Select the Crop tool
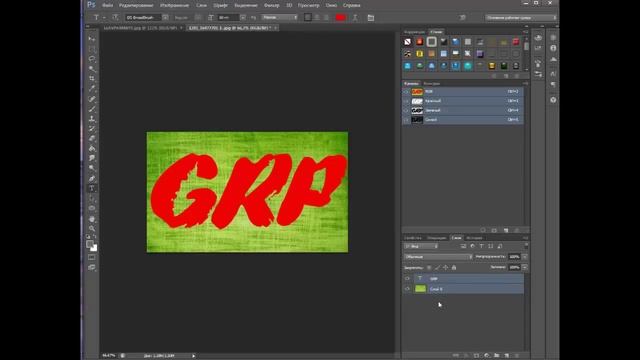Image resolution: width=640 pixels, height=360 pixels. 92,78
